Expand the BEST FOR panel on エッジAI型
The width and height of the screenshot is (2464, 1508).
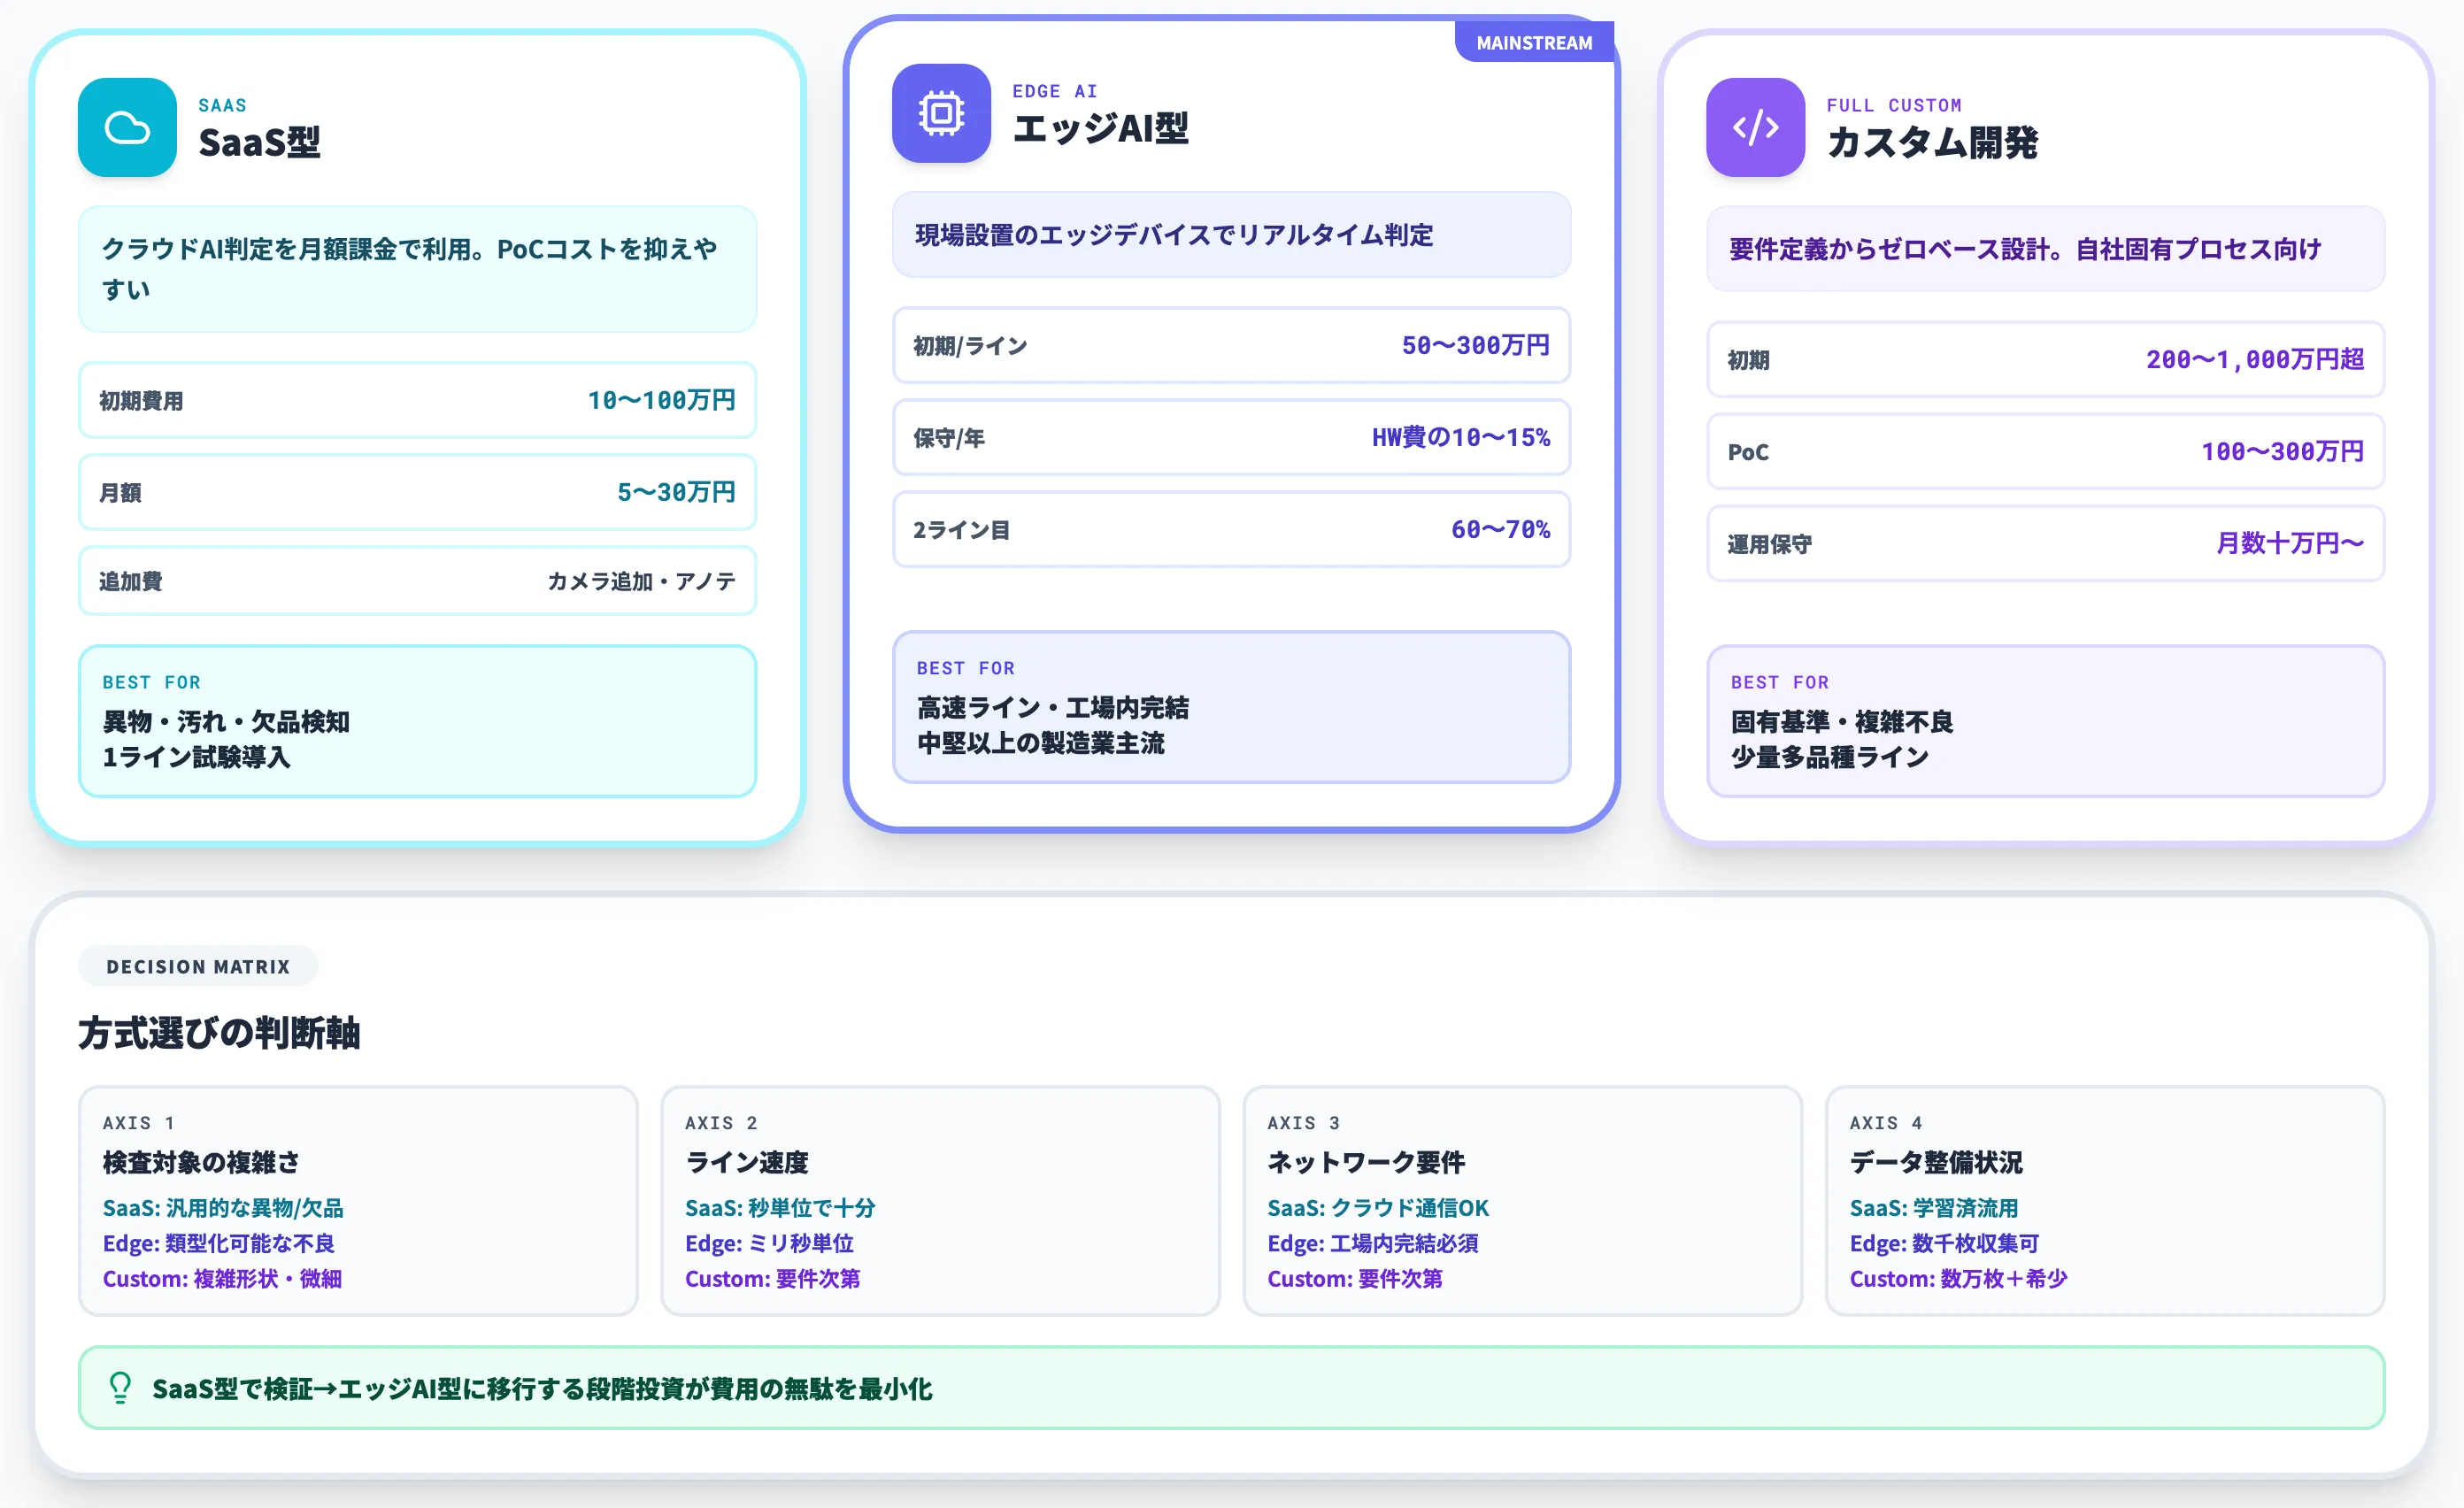pos(1231,707)
